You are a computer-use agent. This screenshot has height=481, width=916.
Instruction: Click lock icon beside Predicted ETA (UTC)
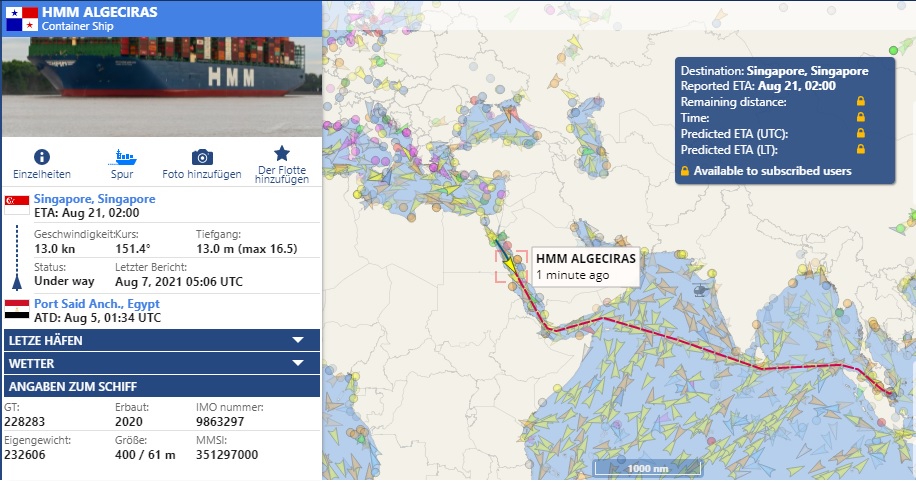pos(861,133)
